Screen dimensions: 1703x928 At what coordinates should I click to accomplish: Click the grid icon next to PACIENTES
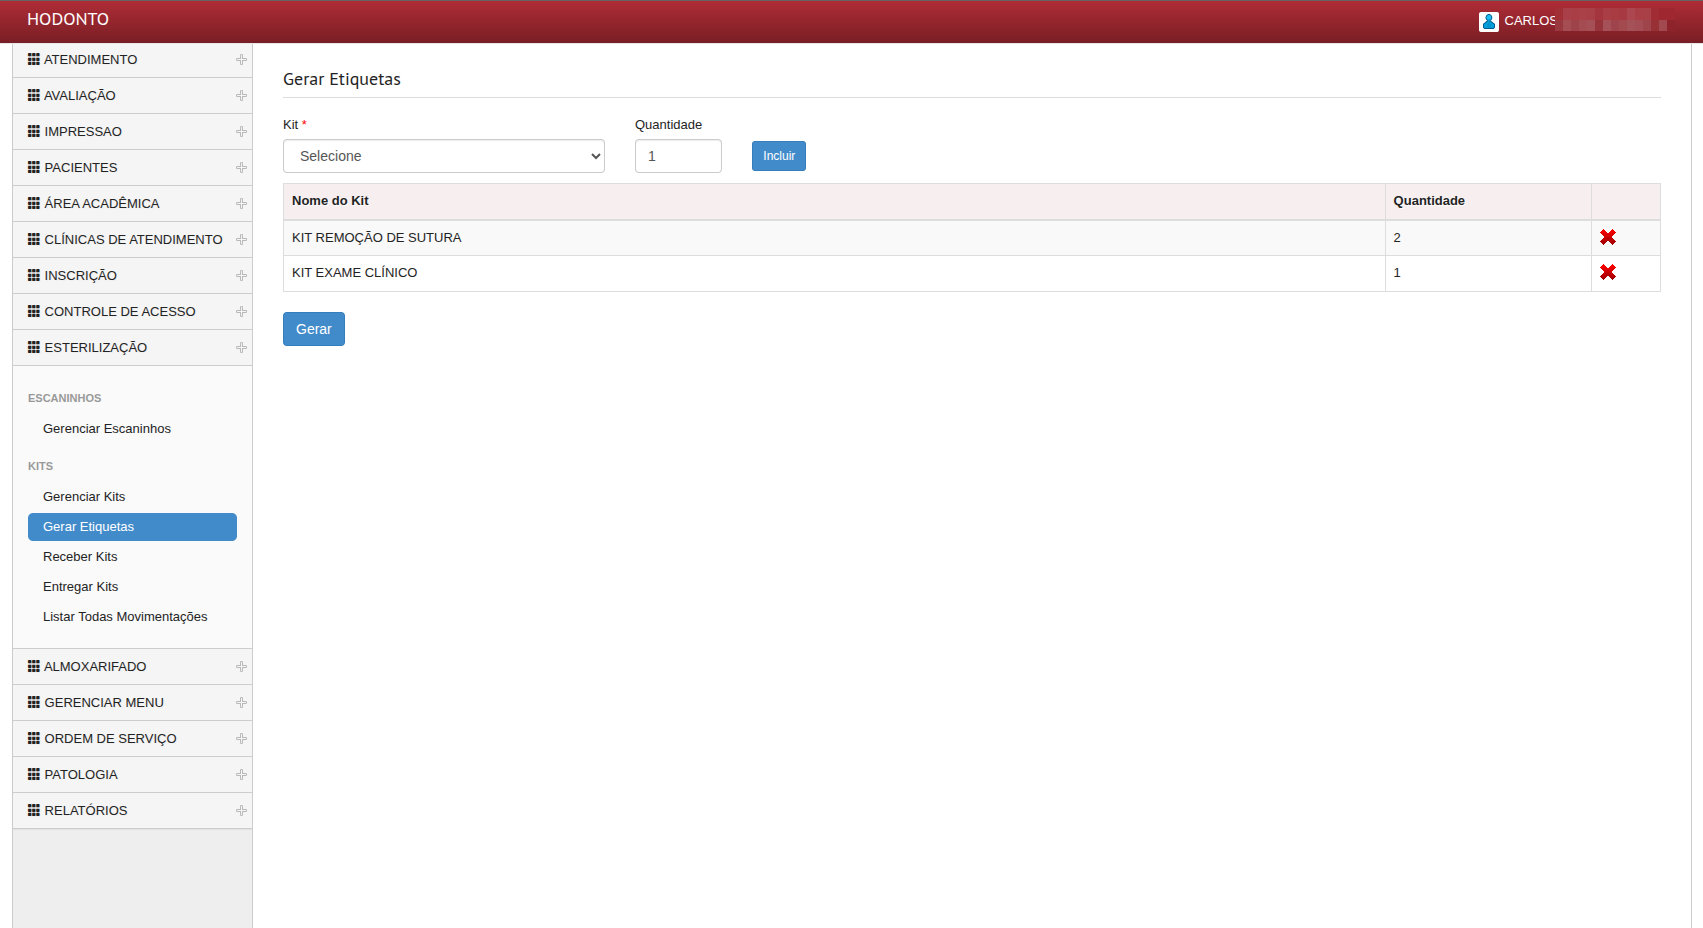pos(34,167)
